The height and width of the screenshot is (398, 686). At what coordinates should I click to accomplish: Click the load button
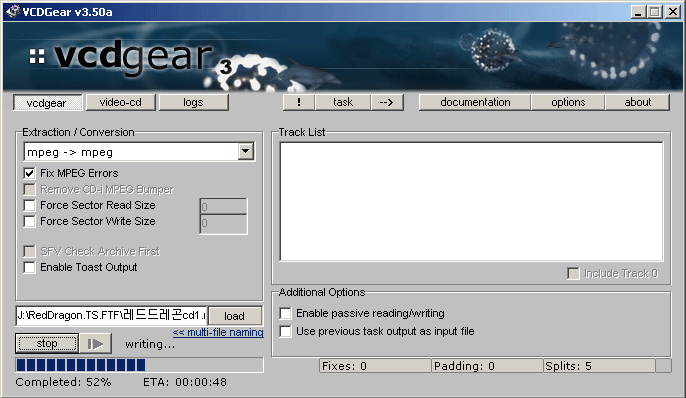pyautogui.click(x=234, y=316)
